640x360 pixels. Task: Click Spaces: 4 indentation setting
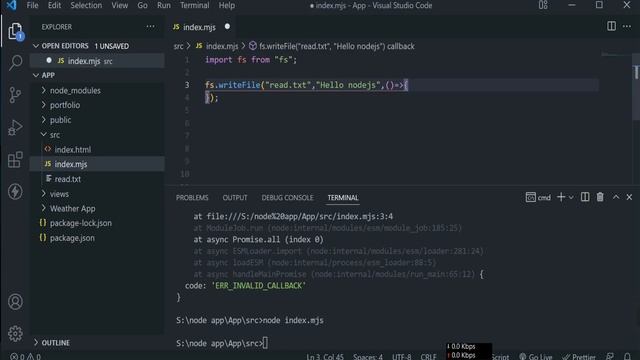(368, 356)
